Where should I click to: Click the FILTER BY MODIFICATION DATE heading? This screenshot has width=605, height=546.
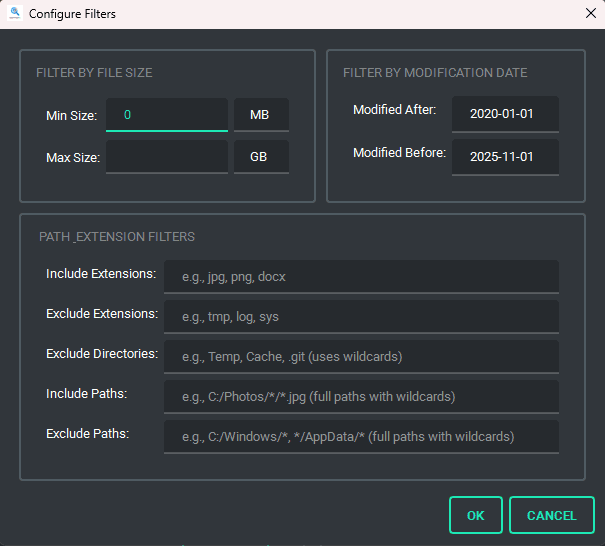click(435, 73)
